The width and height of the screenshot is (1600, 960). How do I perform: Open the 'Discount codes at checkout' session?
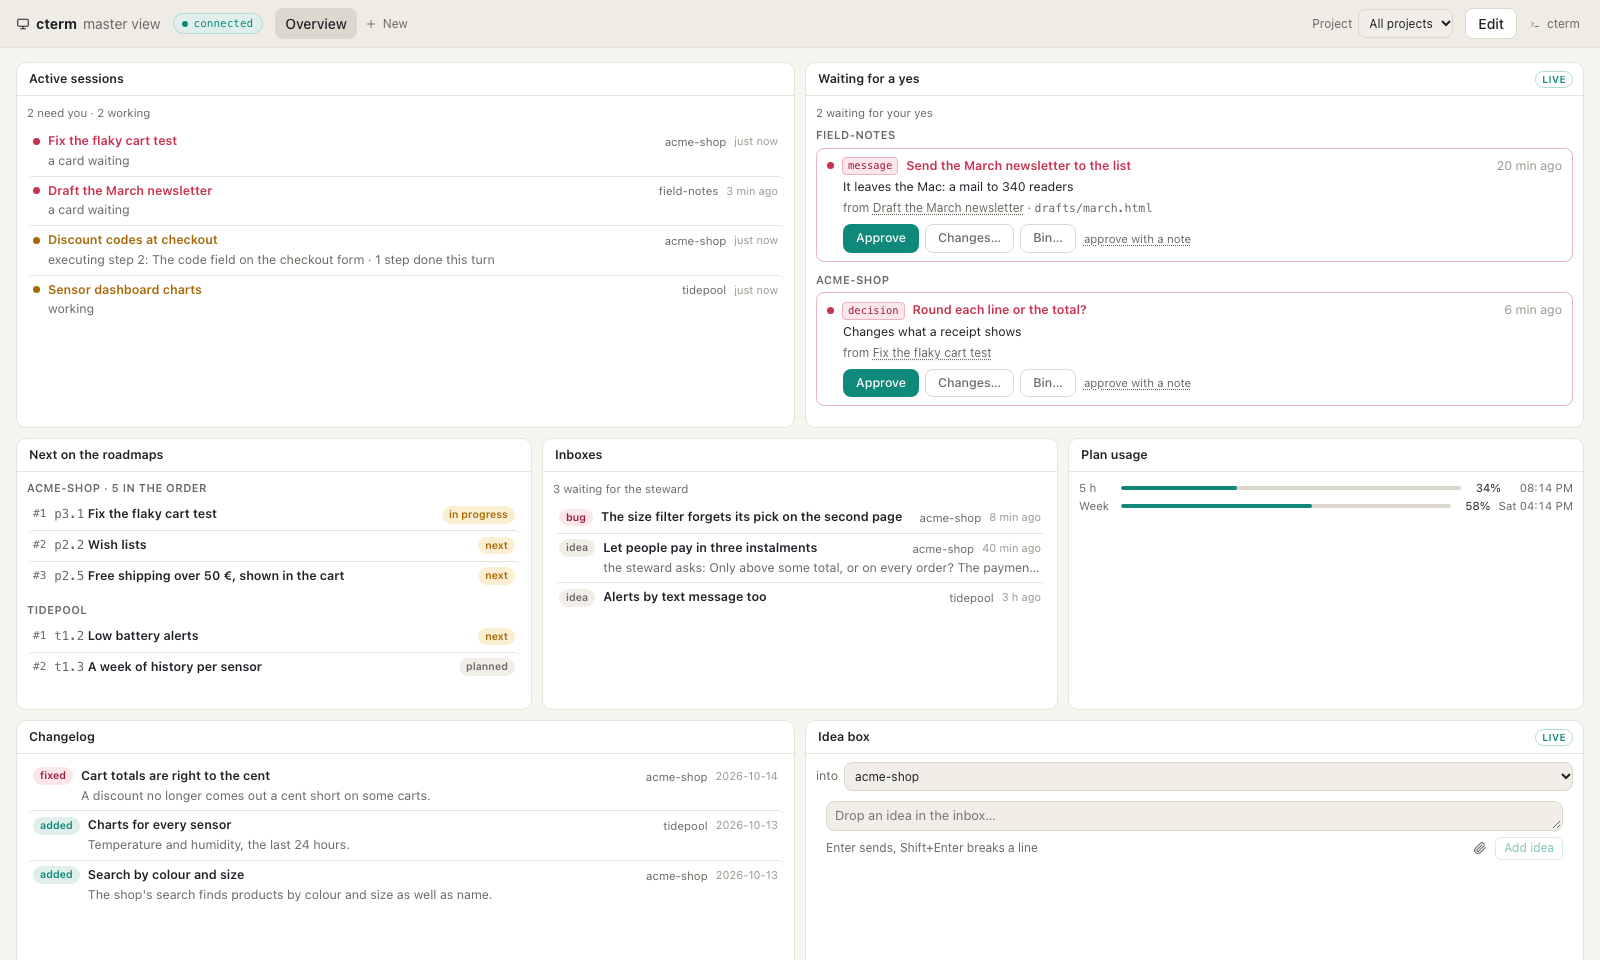click(406, 250)
